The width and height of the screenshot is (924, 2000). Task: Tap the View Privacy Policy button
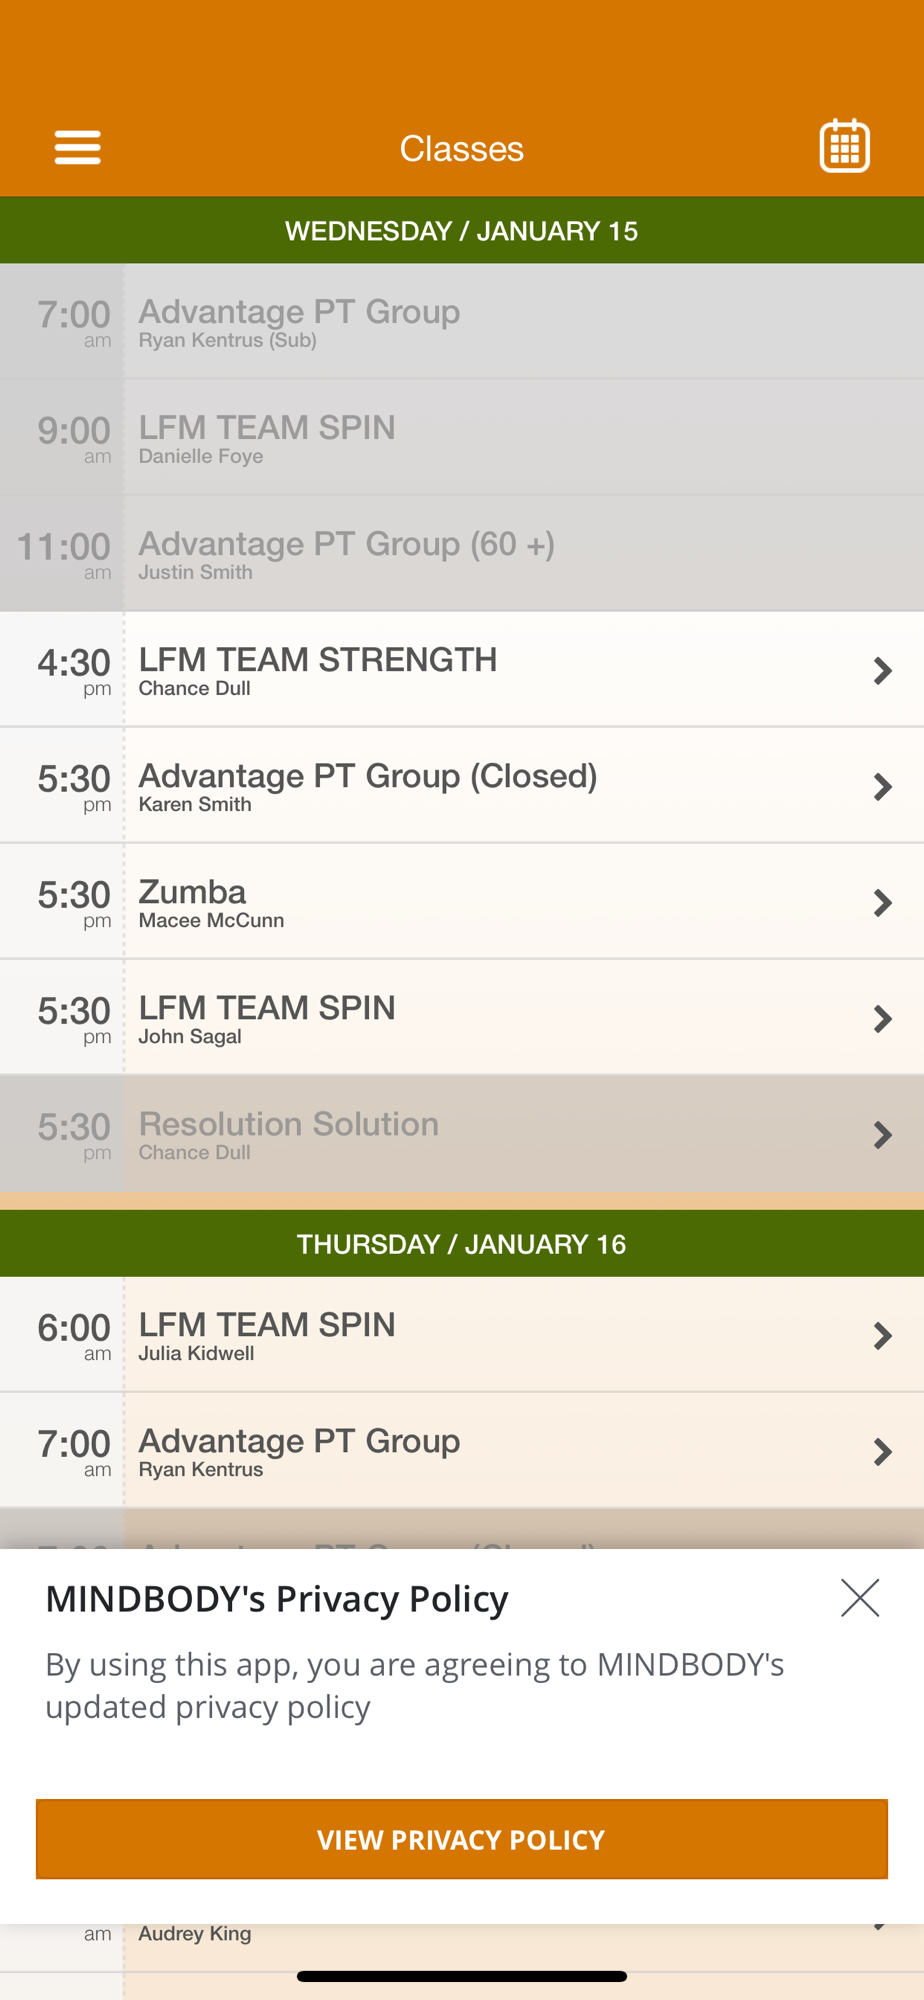pyautogui.click(x=461, y=1839)
